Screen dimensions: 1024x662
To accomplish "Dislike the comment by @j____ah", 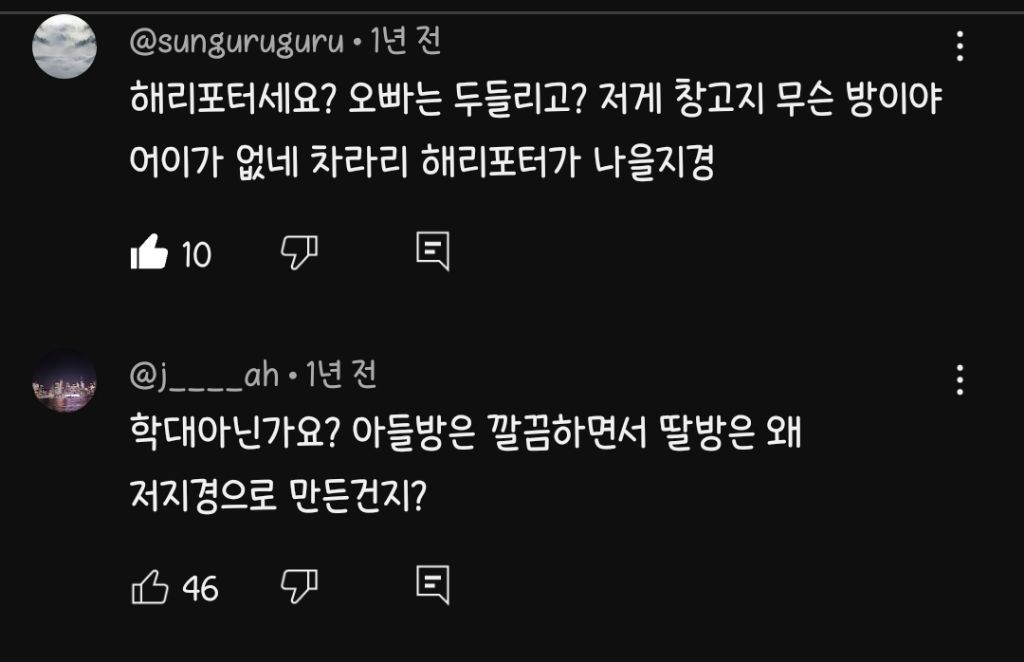I will pyautogui.click(x=299, y=586).
